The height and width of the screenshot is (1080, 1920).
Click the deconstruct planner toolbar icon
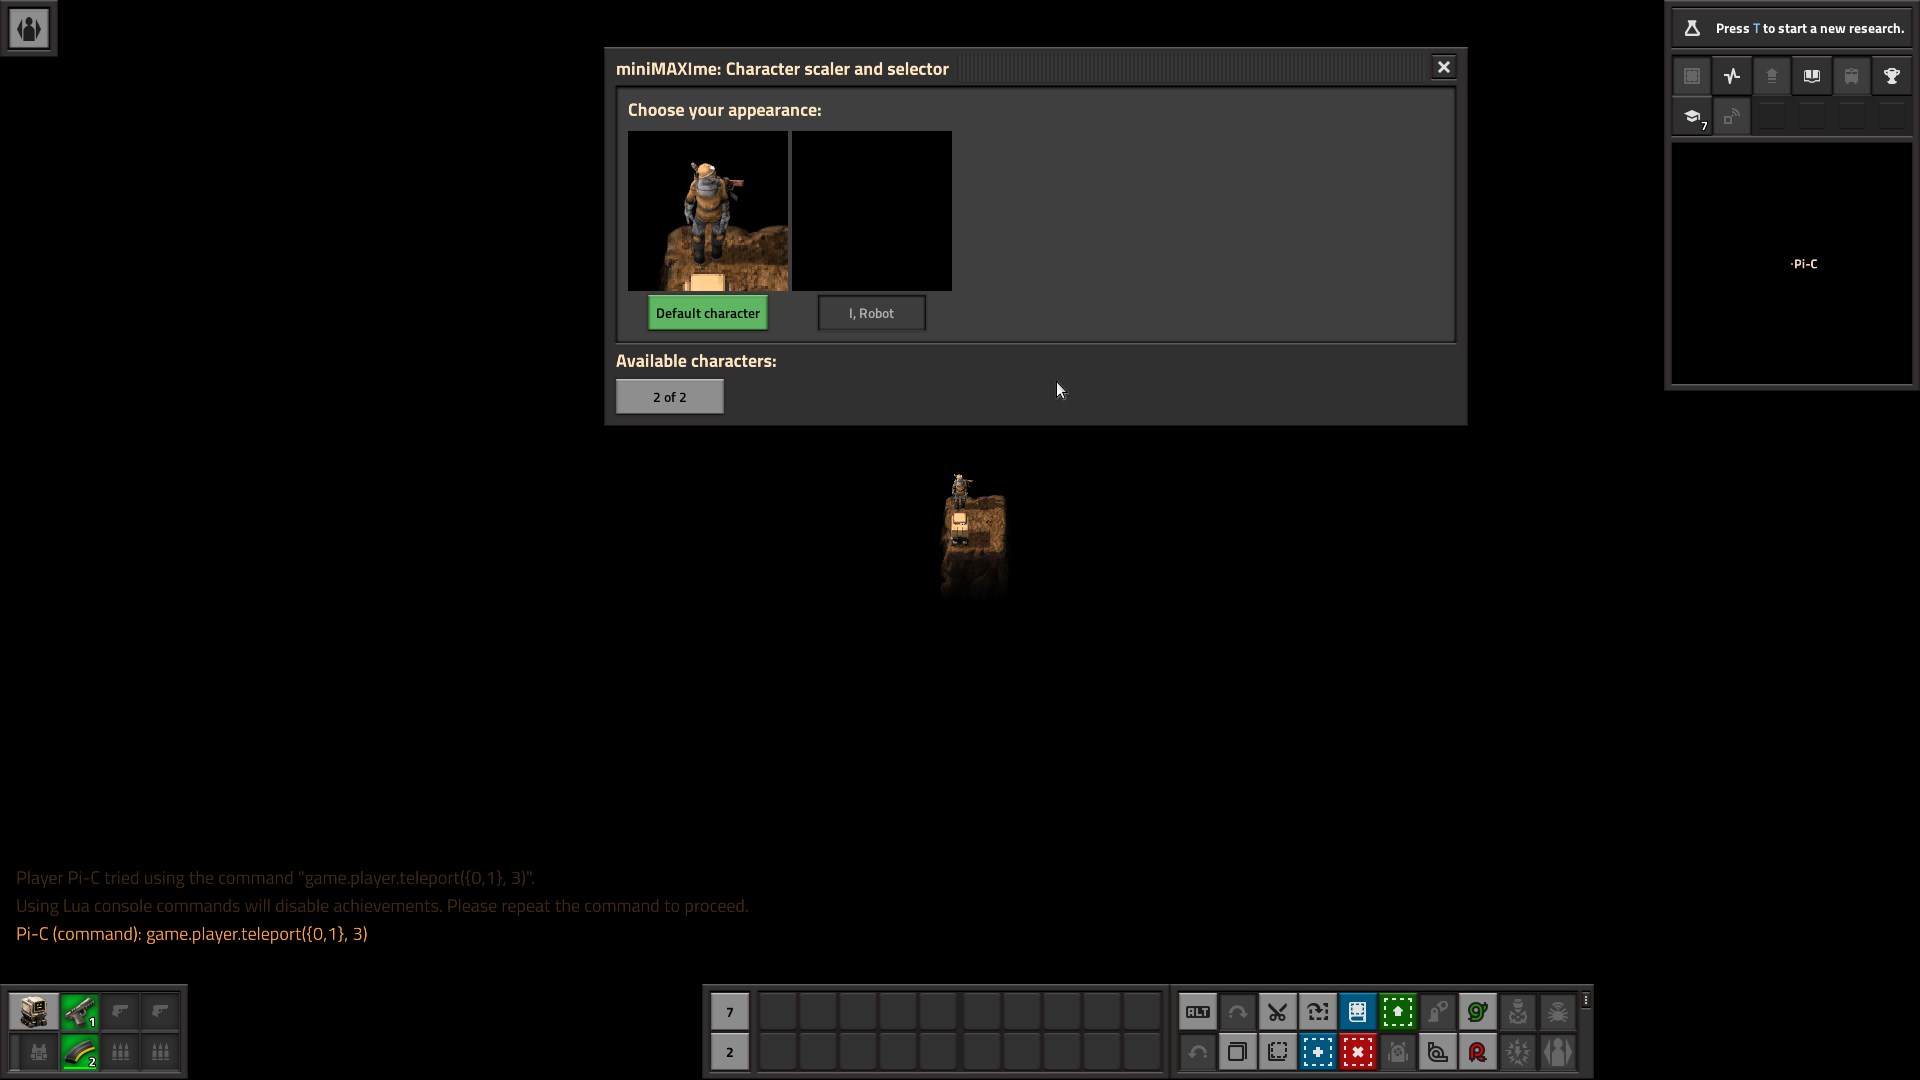point(1357,1051)
